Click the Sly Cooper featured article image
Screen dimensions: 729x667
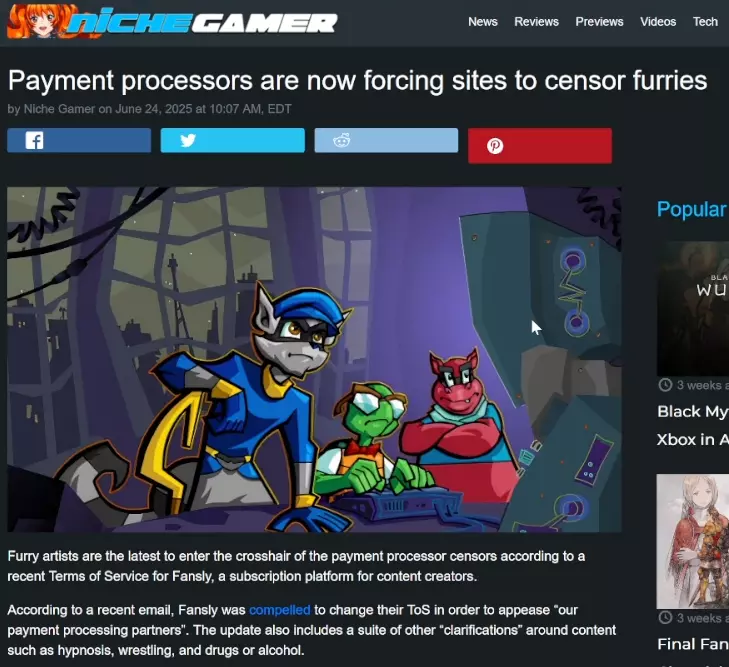click(314, 359)
